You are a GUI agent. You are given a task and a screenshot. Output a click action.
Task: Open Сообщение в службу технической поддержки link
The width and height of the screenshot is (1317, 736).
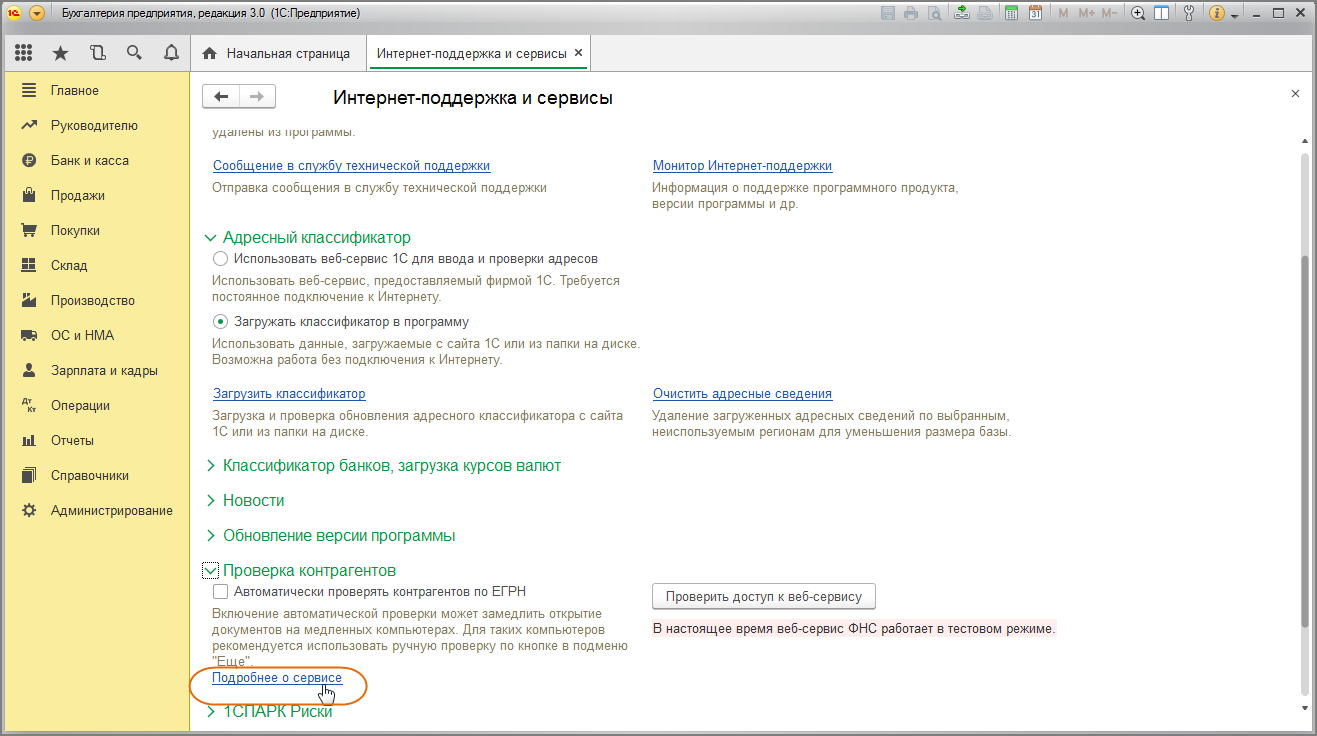(x=352, y=166)
